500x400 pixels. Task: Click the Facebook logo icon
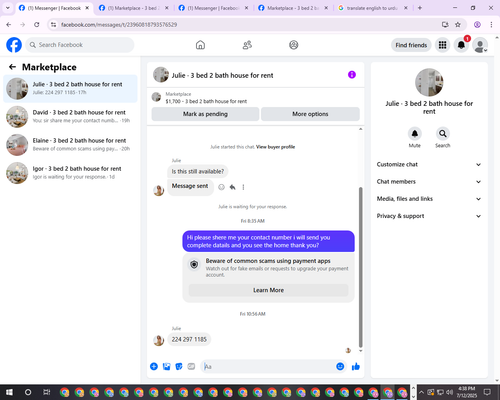click(14, 45)
